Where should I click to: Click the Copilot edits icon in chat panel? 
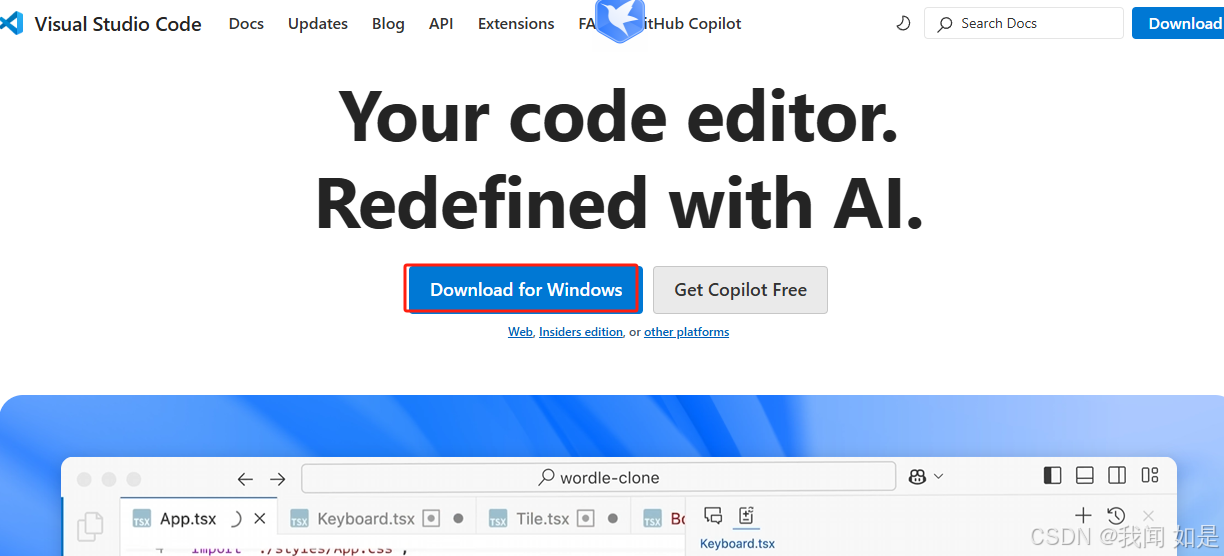point(746,516)
